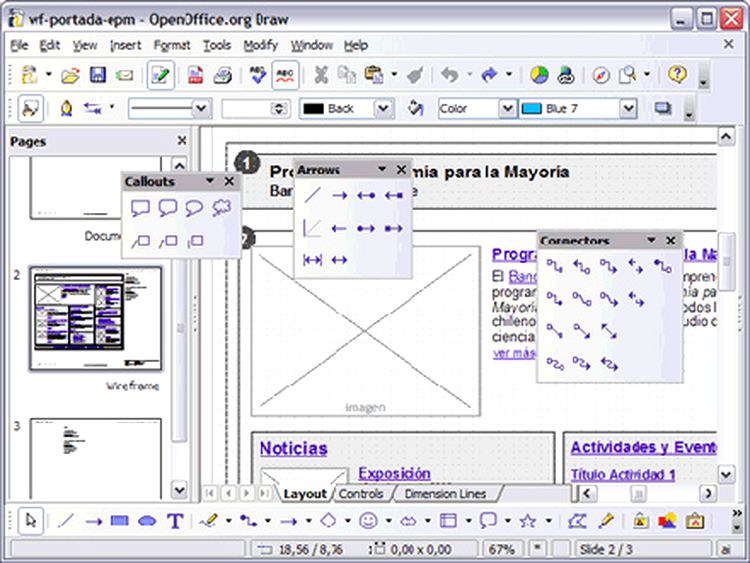
Task: Click the Noticias link
Action: point(294,448)
